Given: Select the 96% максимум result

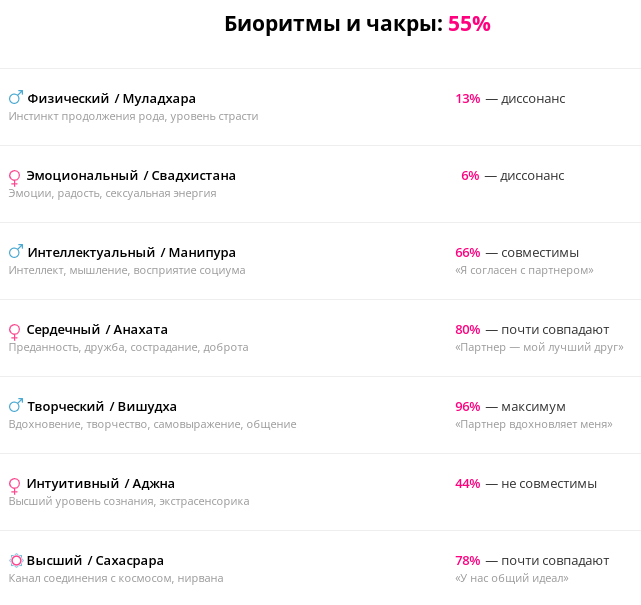Looking at the screenshot, I should [x=510, y=407].
